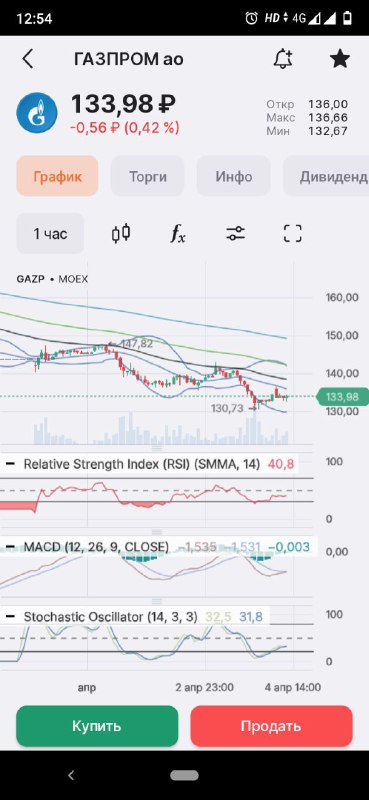Tap the Купить button
Image resolution: width=369 pixels, height=800 pixels.
click(97, 726)
